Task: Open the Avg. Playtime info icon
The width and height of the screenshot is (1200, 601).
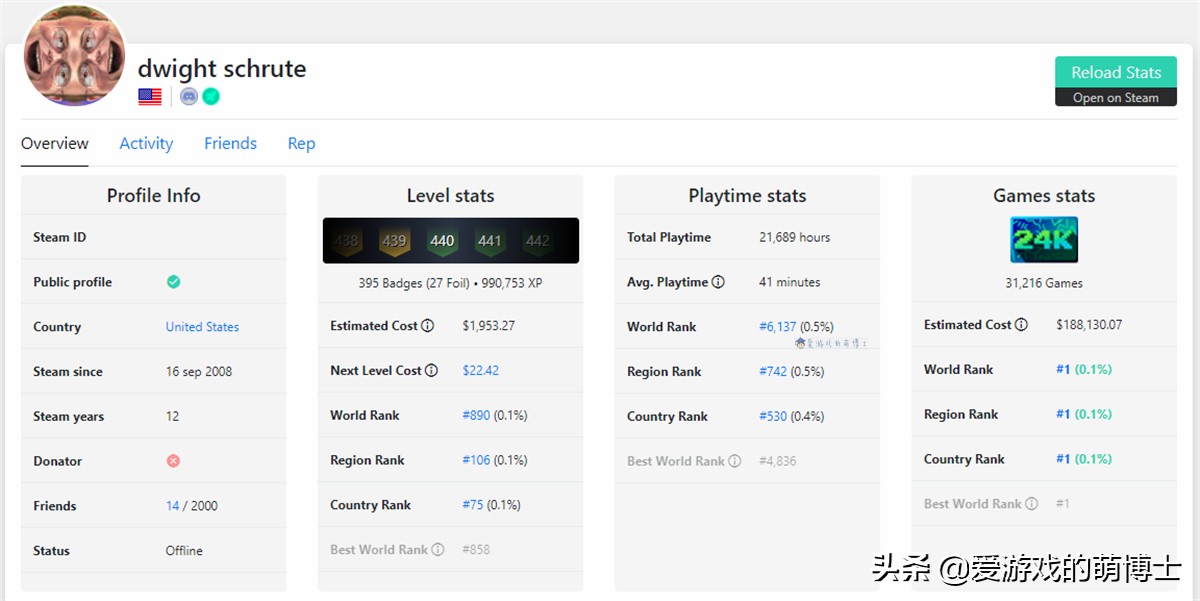Action: [x=716, y=282]
